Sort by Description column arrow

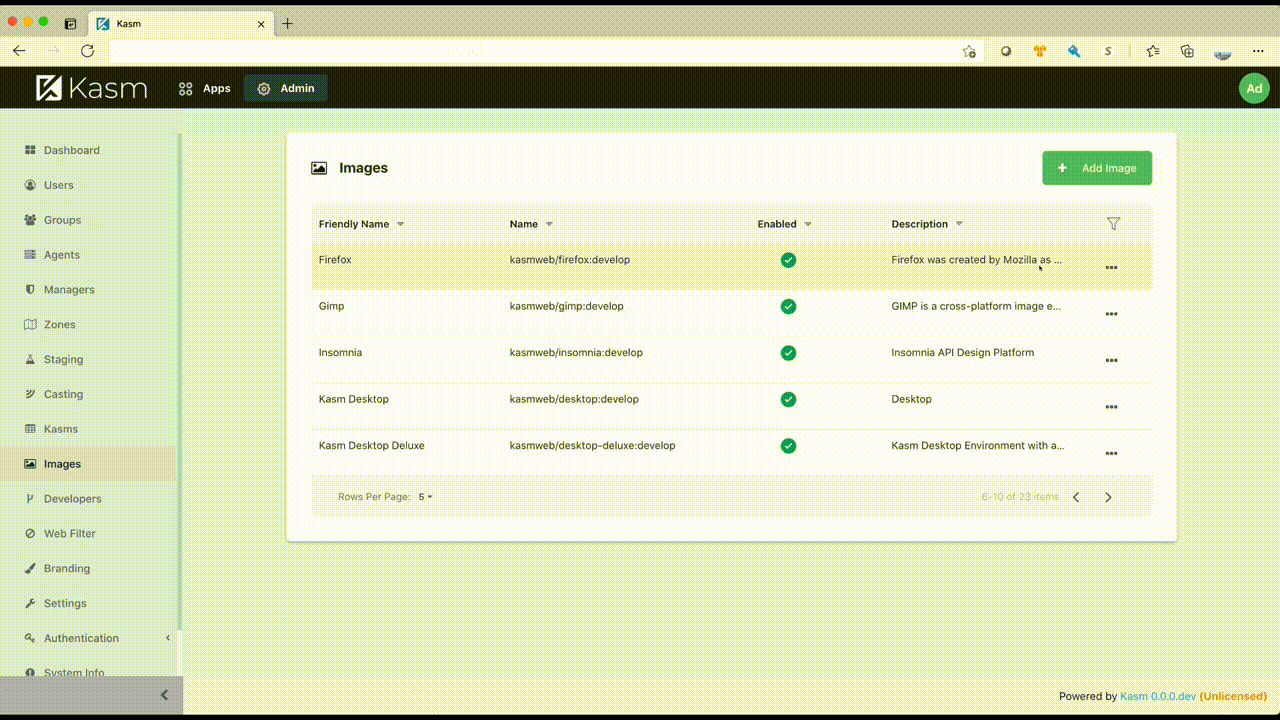click(959, 224)
